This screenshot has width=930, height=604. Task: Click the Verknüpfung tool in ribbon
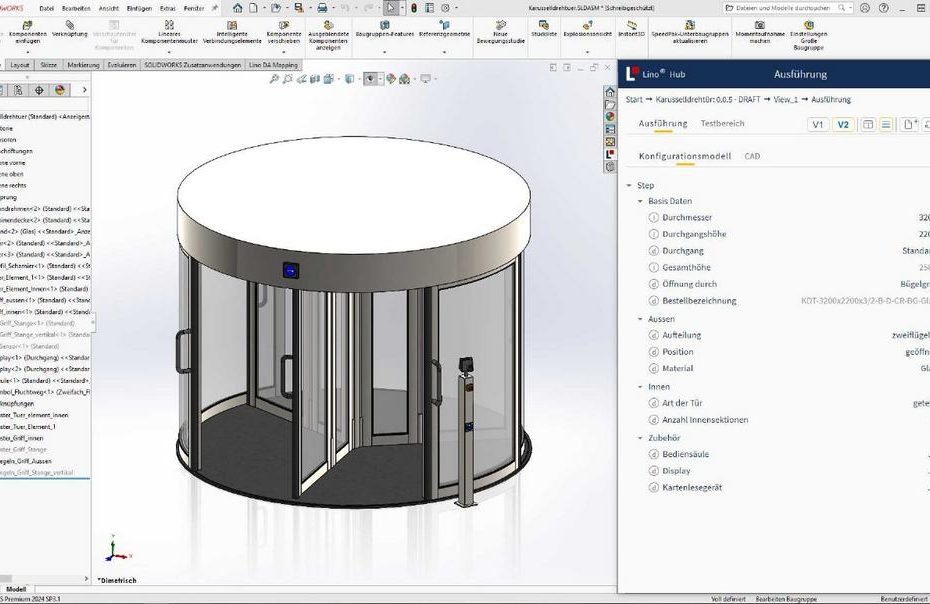click(69, 27)
